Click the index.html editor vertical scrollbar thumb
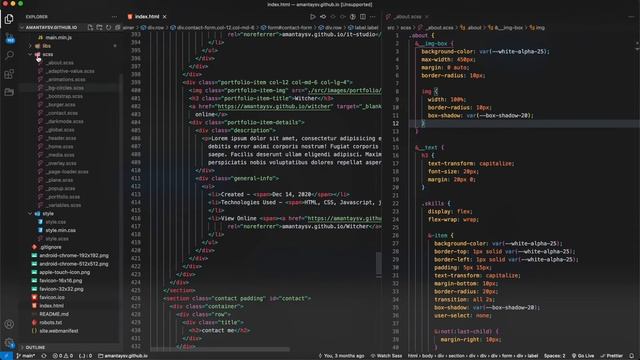The width and height of the screenshot is (640, 360). tap(379, 264)
